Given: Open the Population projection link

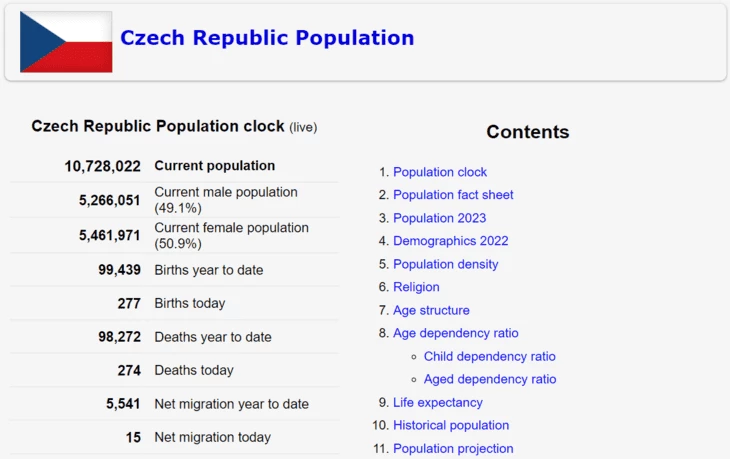Looking at the screenshot, I should click(x=453, y=448).
